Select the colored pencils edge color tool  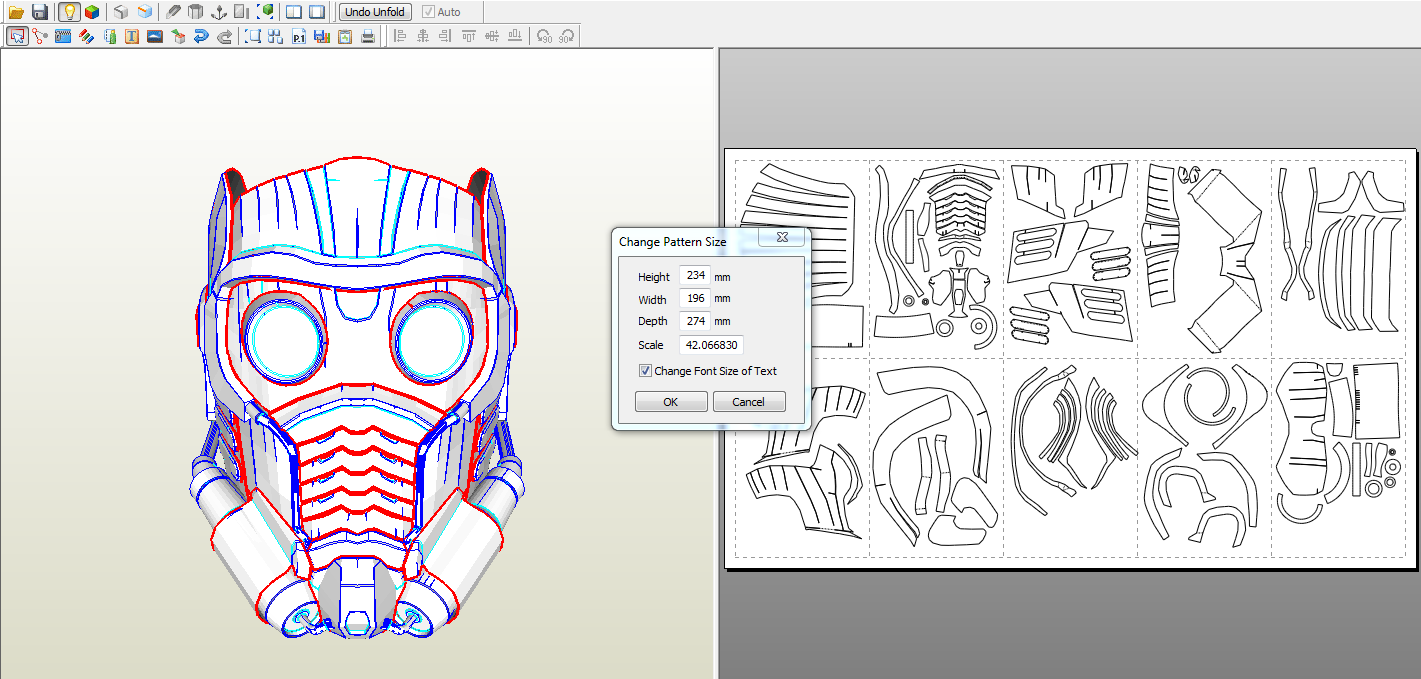coord(86,37)
